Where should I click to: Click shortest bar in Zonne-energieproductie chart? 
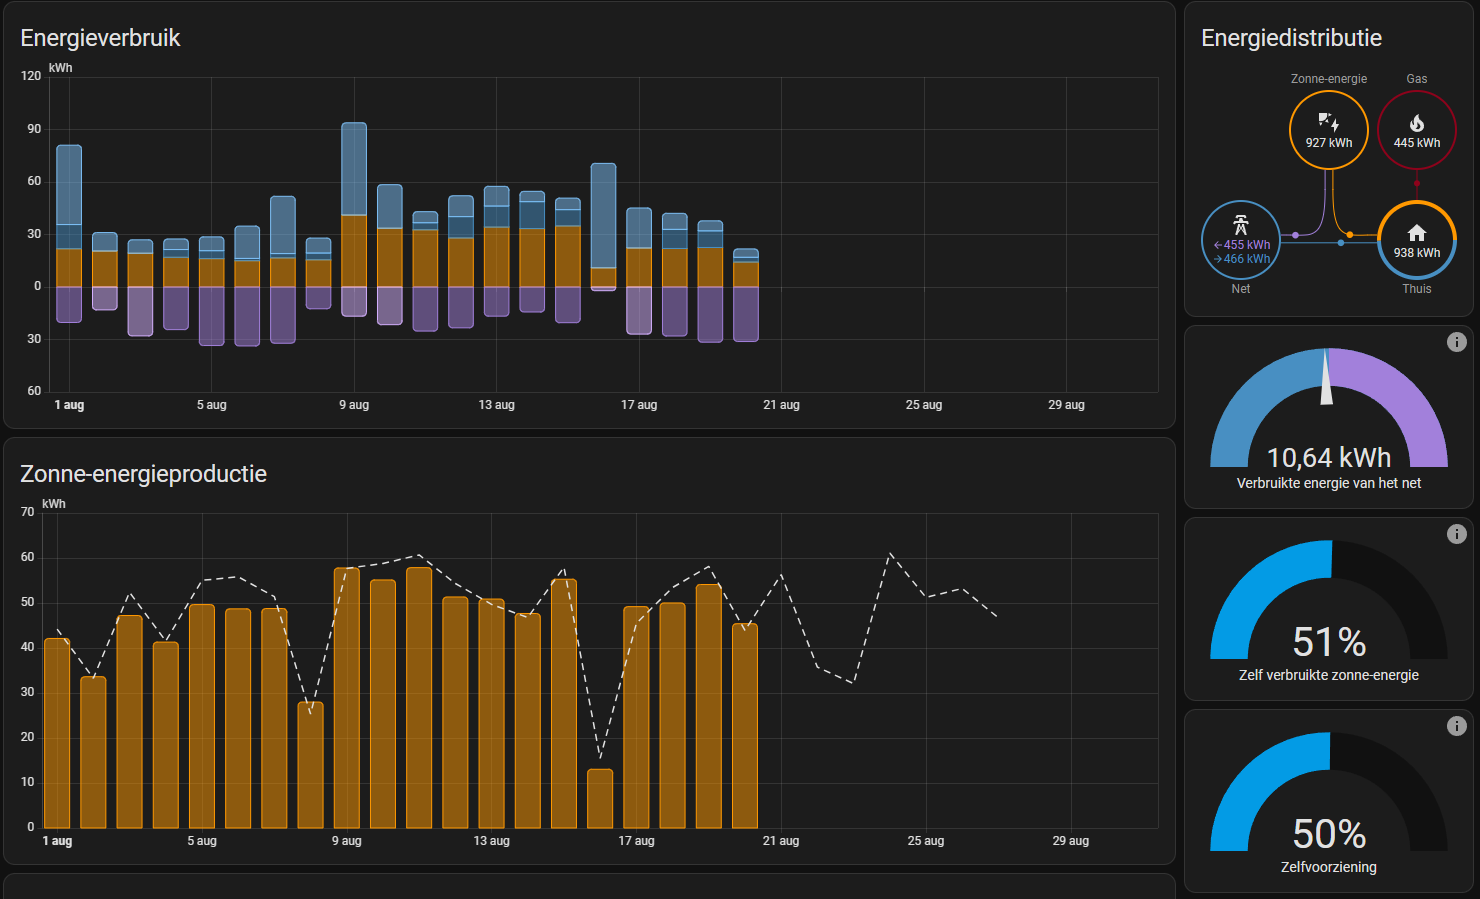(600, 798)
